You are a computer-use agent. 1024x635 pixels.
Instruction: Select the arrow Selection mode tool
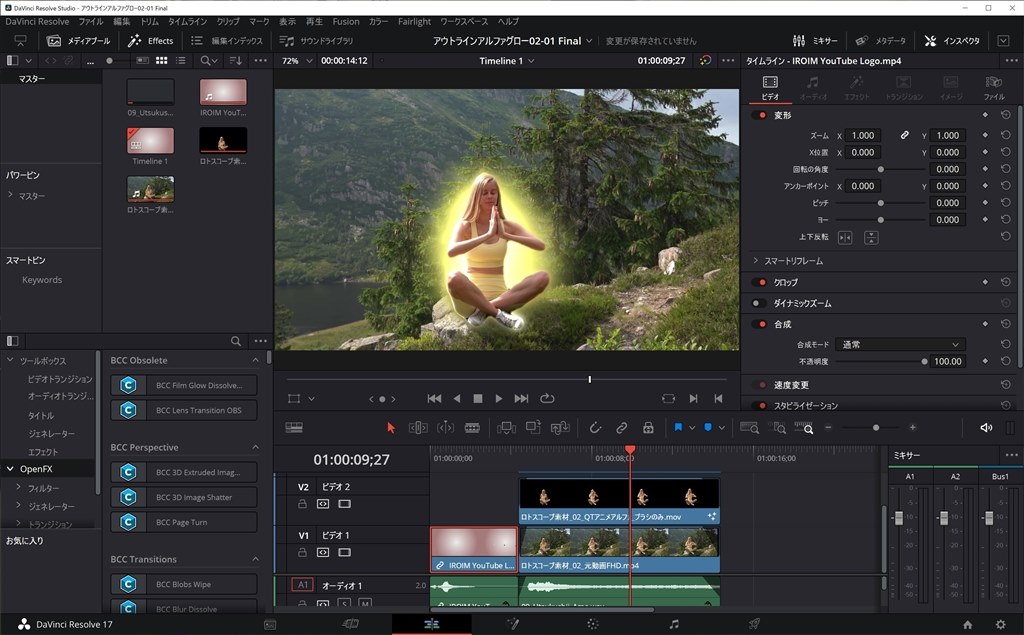pos(391,428)
